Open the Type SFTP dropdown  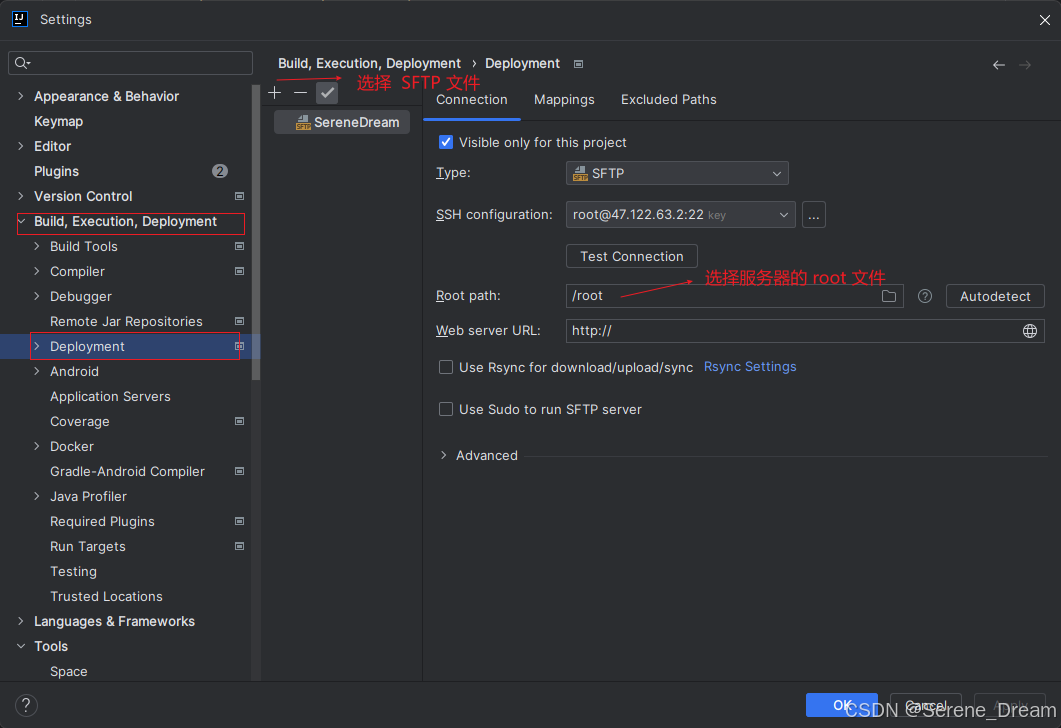[x=677, y=173]
